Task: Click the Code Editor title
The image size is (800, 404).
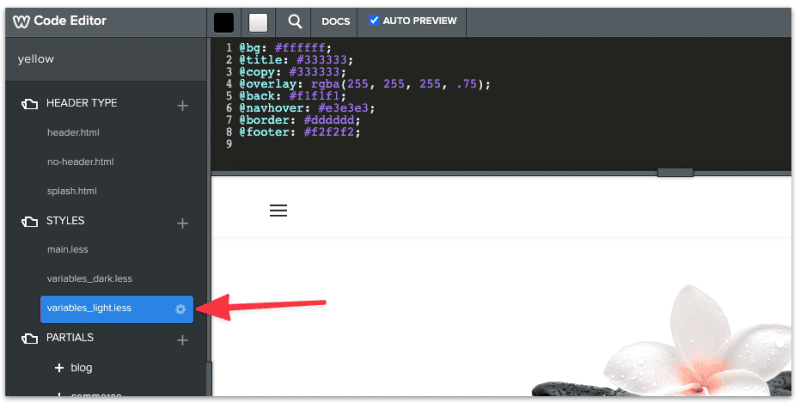Action: (70, 21)
